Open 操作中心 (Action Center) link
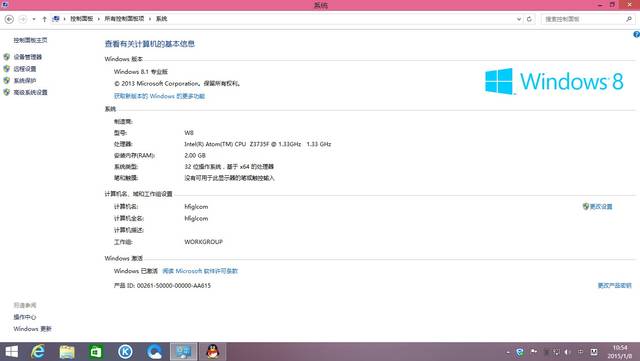This screenshot has height=361, width=640. click(x=24, y=317)
